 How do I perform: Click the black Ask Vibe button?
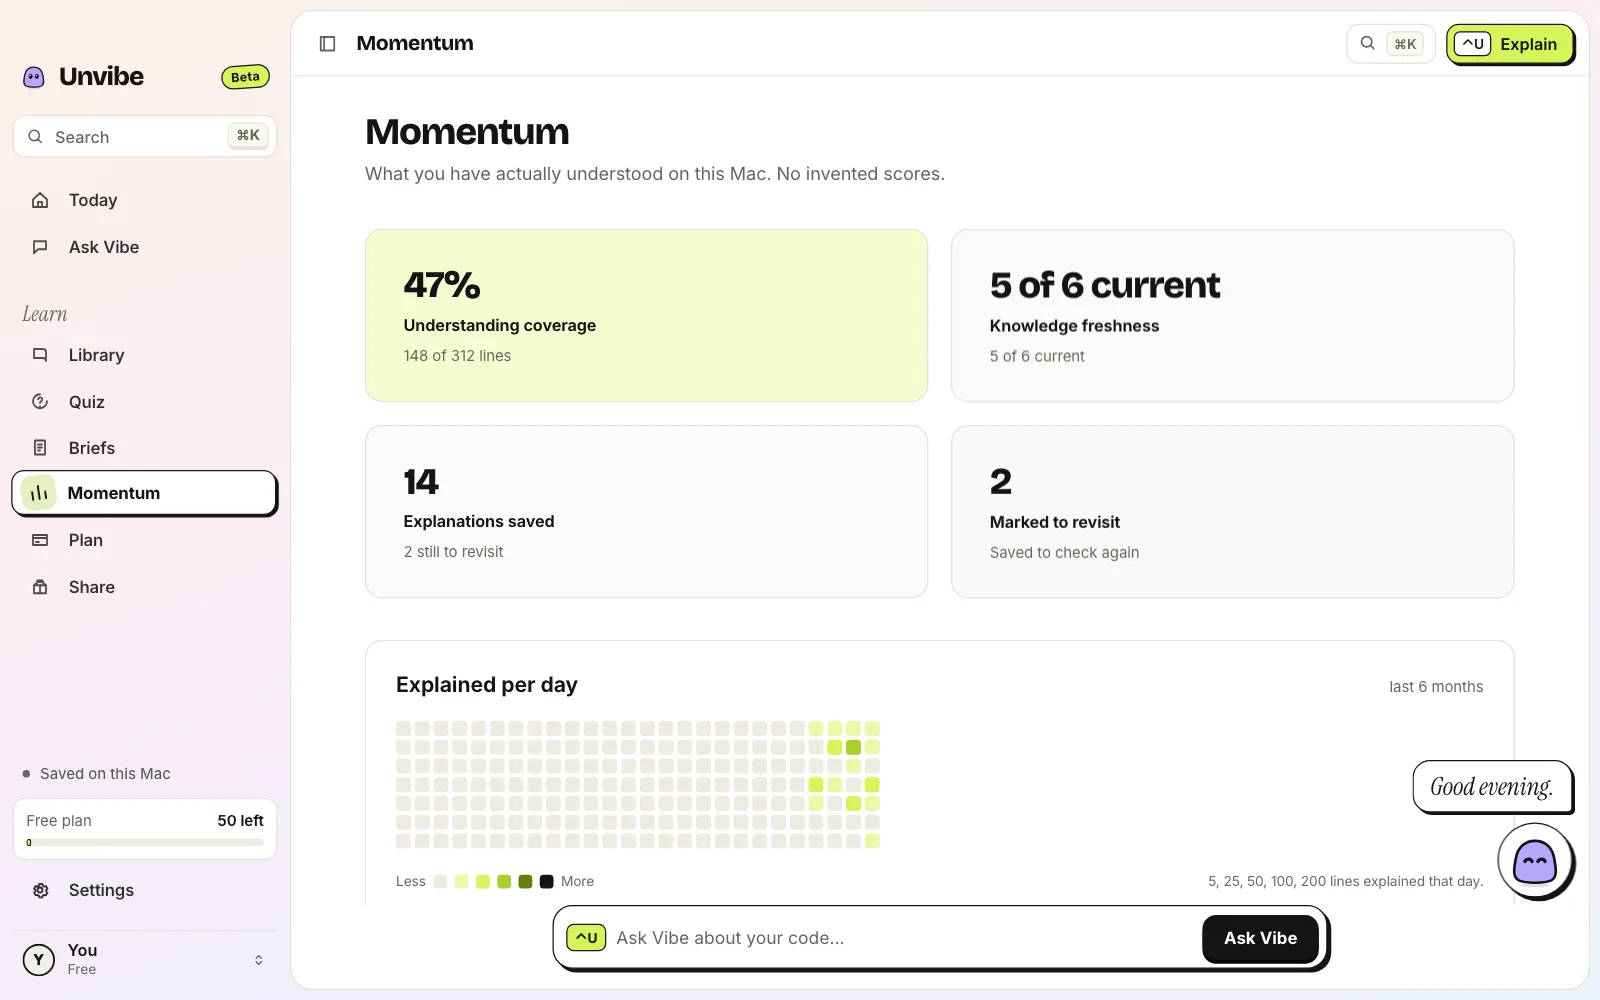pos(1260,938)
